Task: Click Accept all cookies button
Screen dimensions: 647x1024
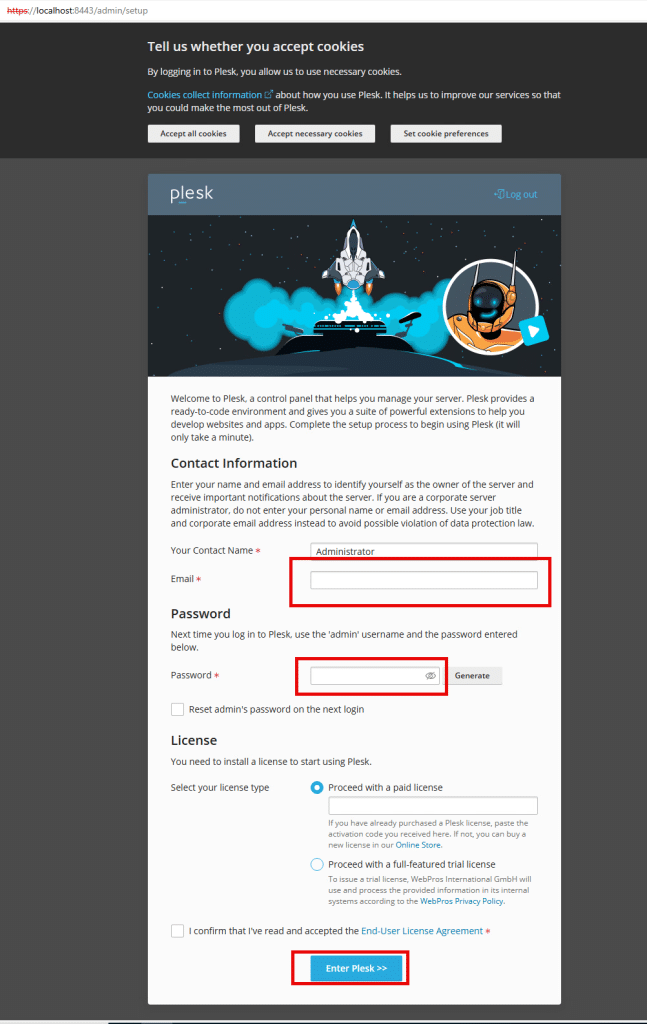Action: pyautogui.click(x=193, y=133)
